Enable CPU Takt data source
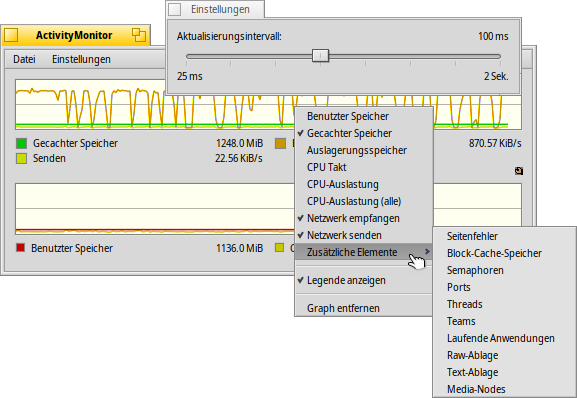 (364, 167)
